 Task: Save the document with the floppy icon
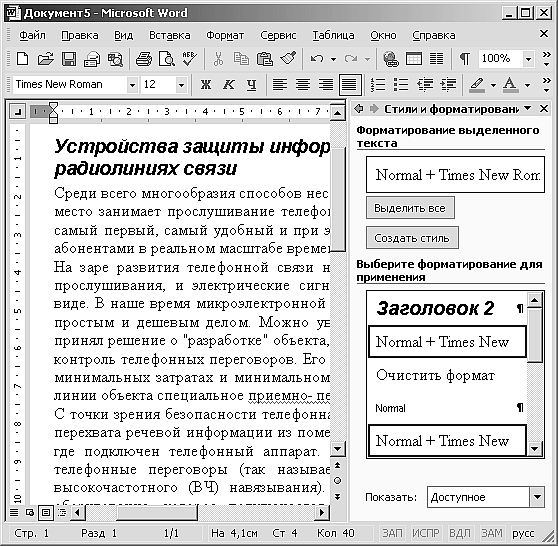click(69, 59)
